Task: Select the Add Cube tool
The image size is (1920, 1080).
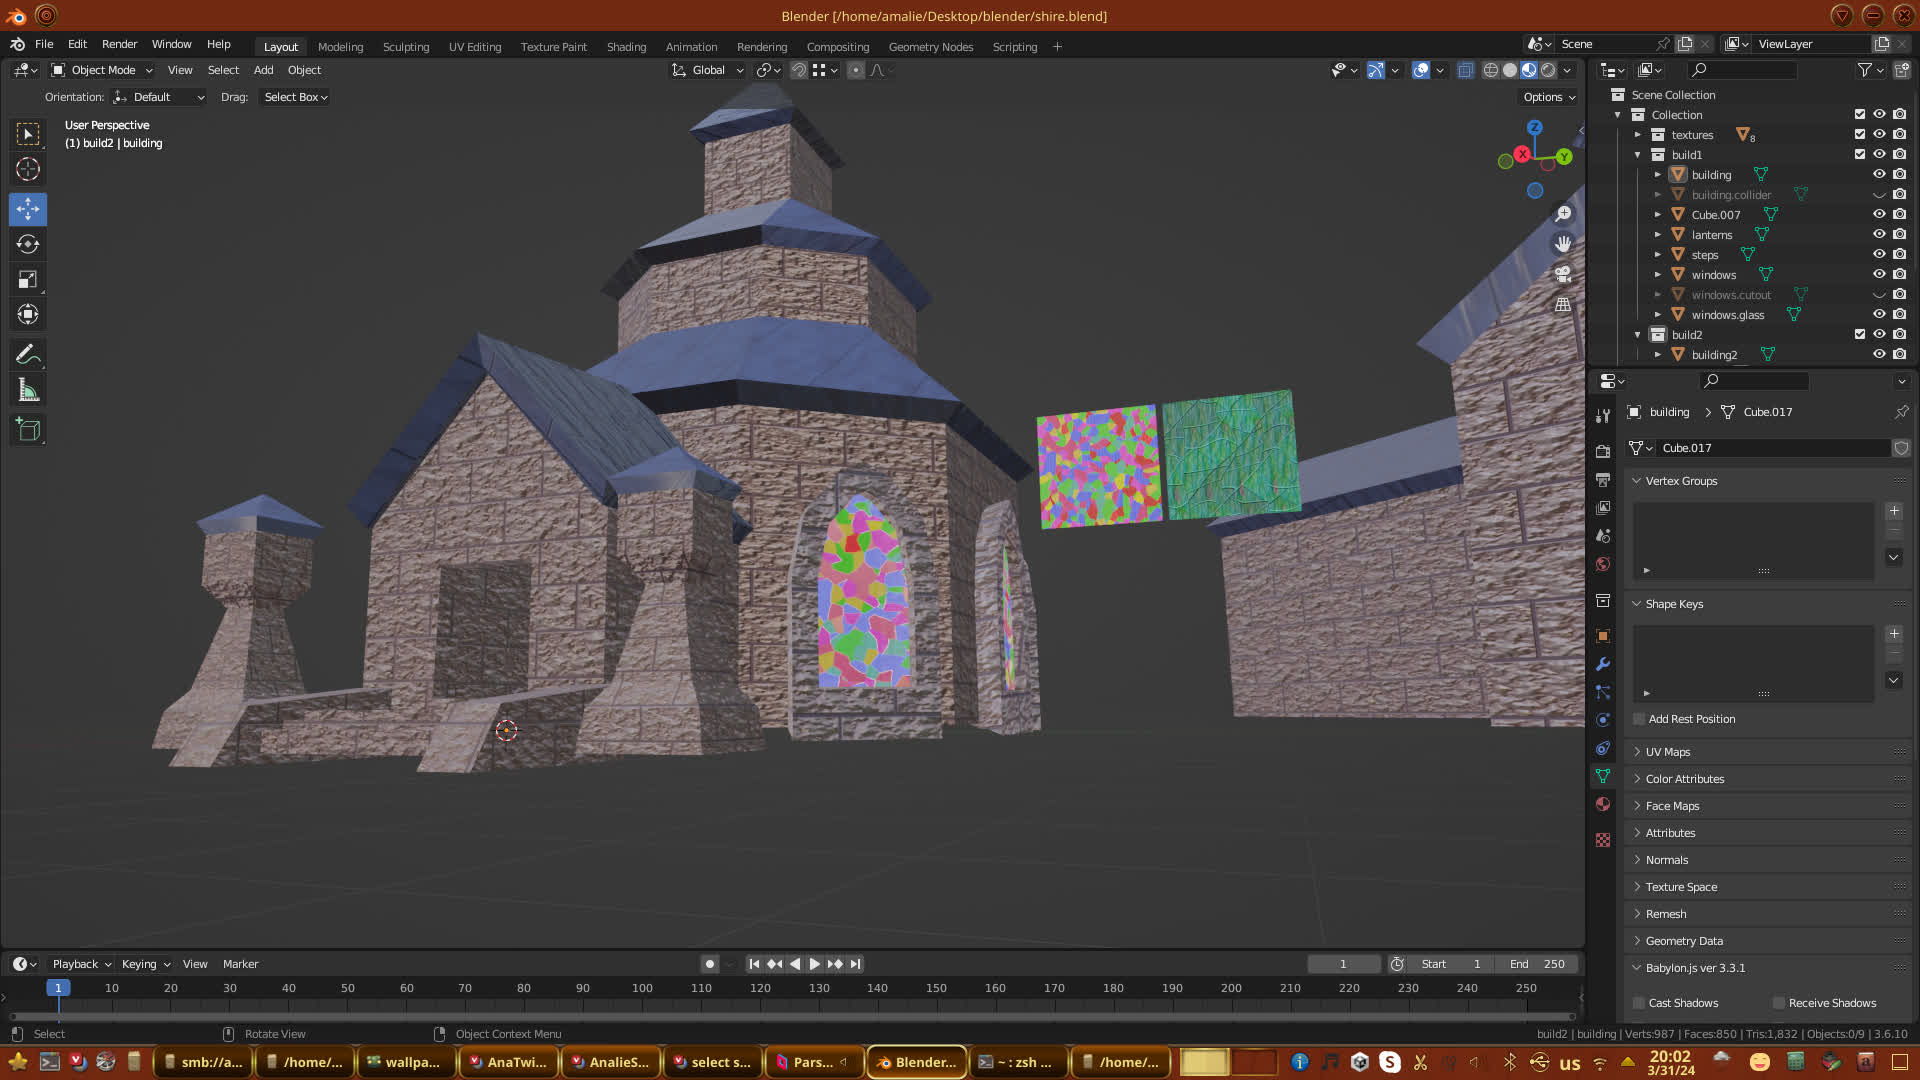Action: (28, 430)
